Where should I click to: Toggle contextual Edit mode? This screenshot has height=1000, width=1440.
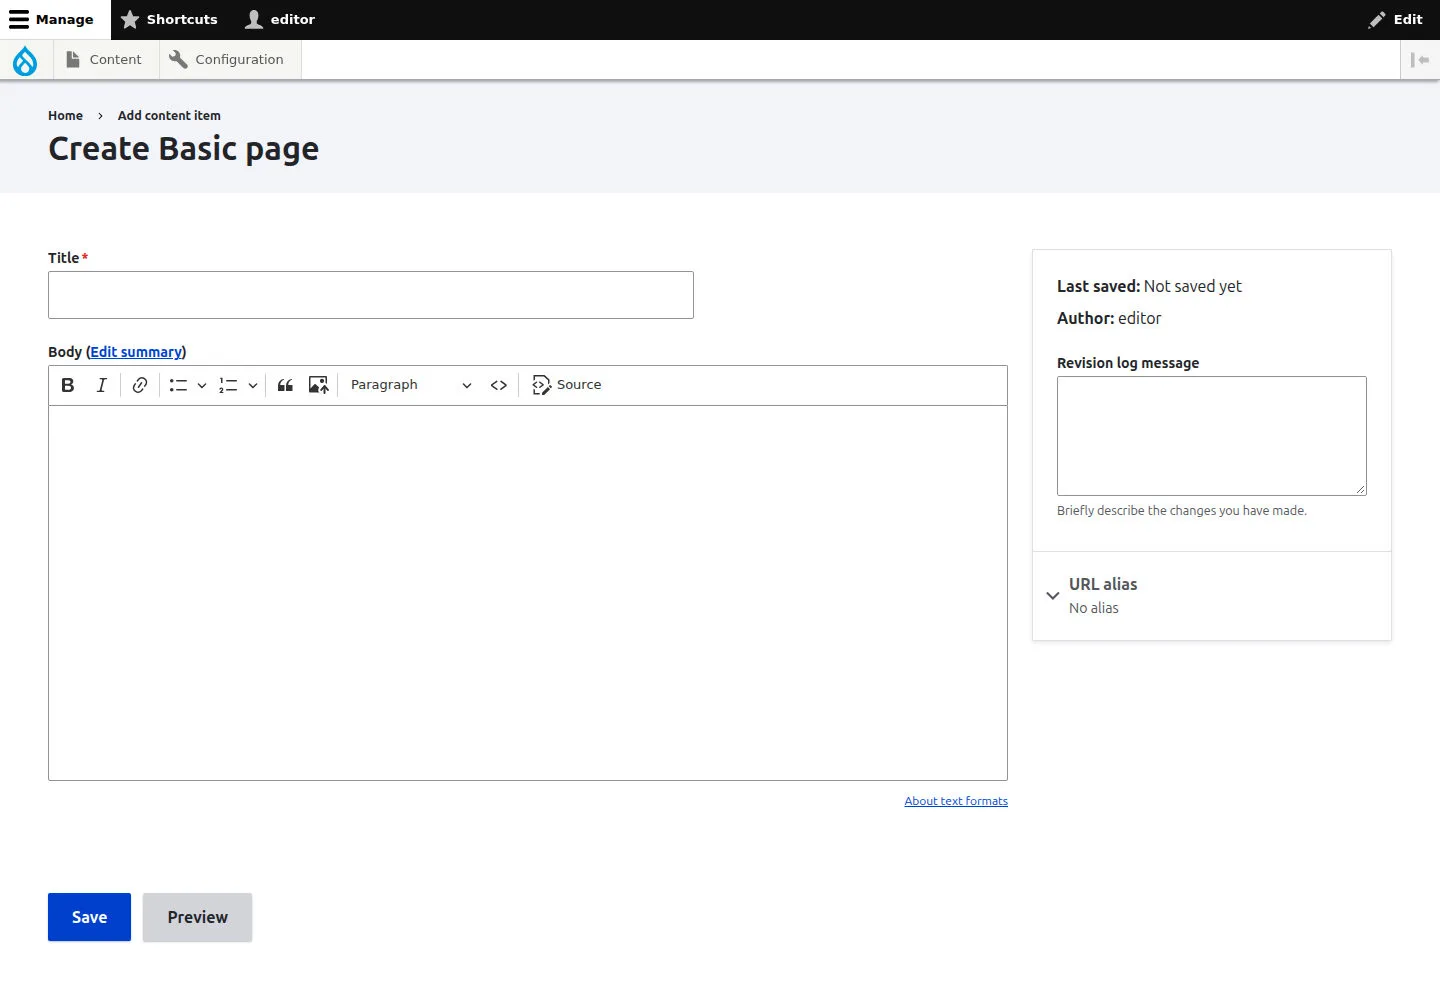(1396, 20)
